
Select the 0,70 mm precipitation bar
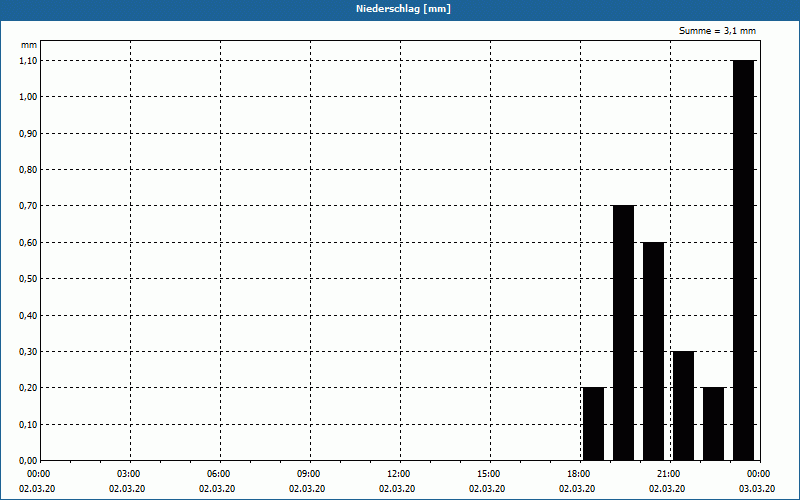[623, 333]
